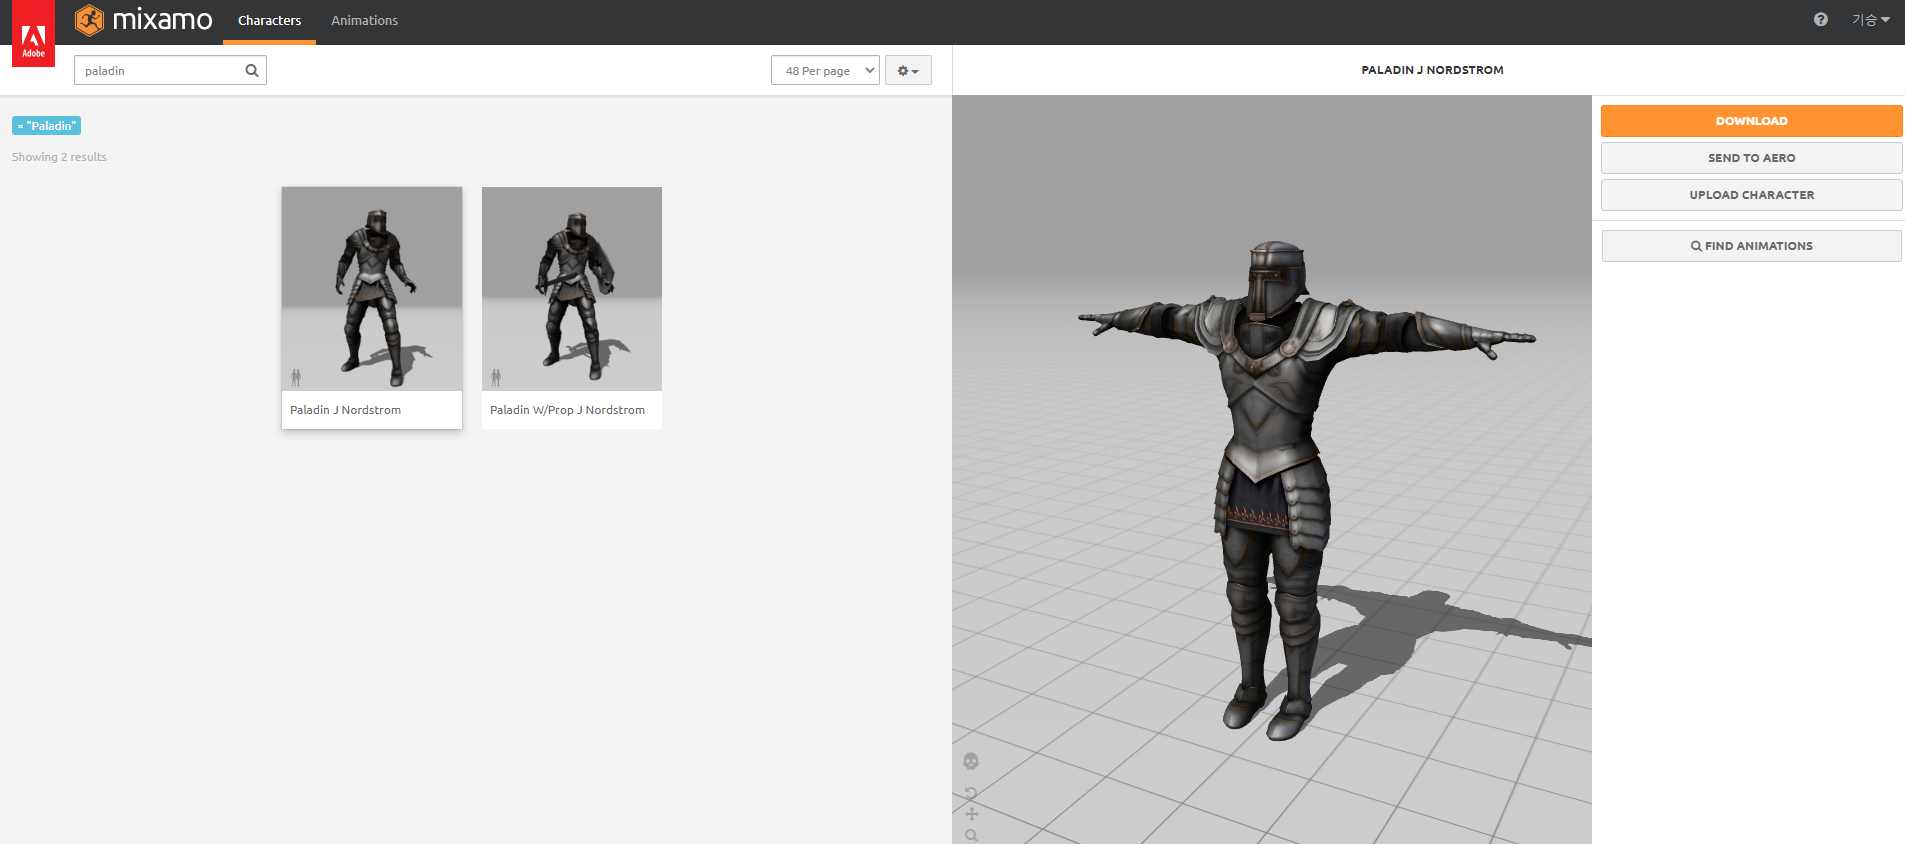Open the Characters tab
The width and height of the screenshot is (1905, 844).
[269, 21]
